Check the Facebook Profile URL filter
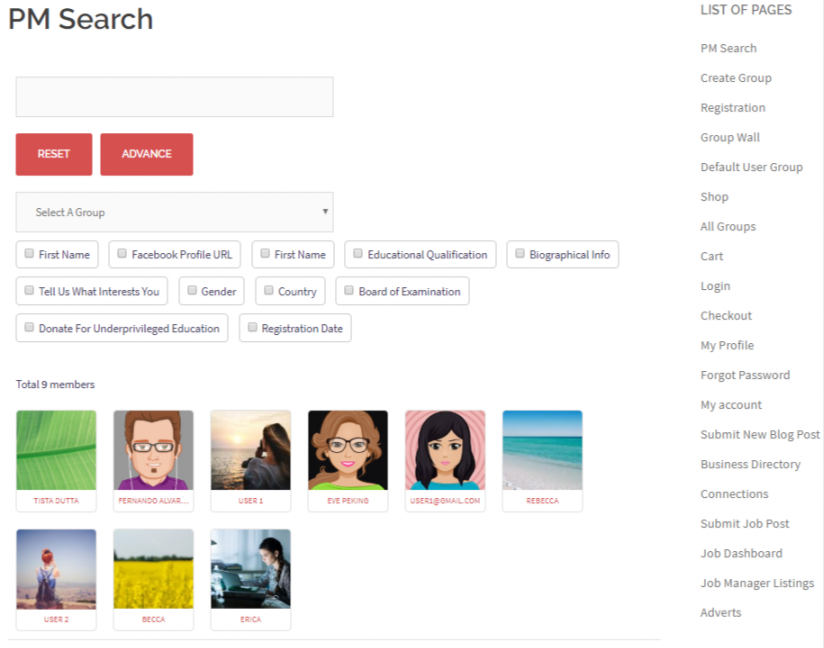824x648 pixels. coord(120,254)
